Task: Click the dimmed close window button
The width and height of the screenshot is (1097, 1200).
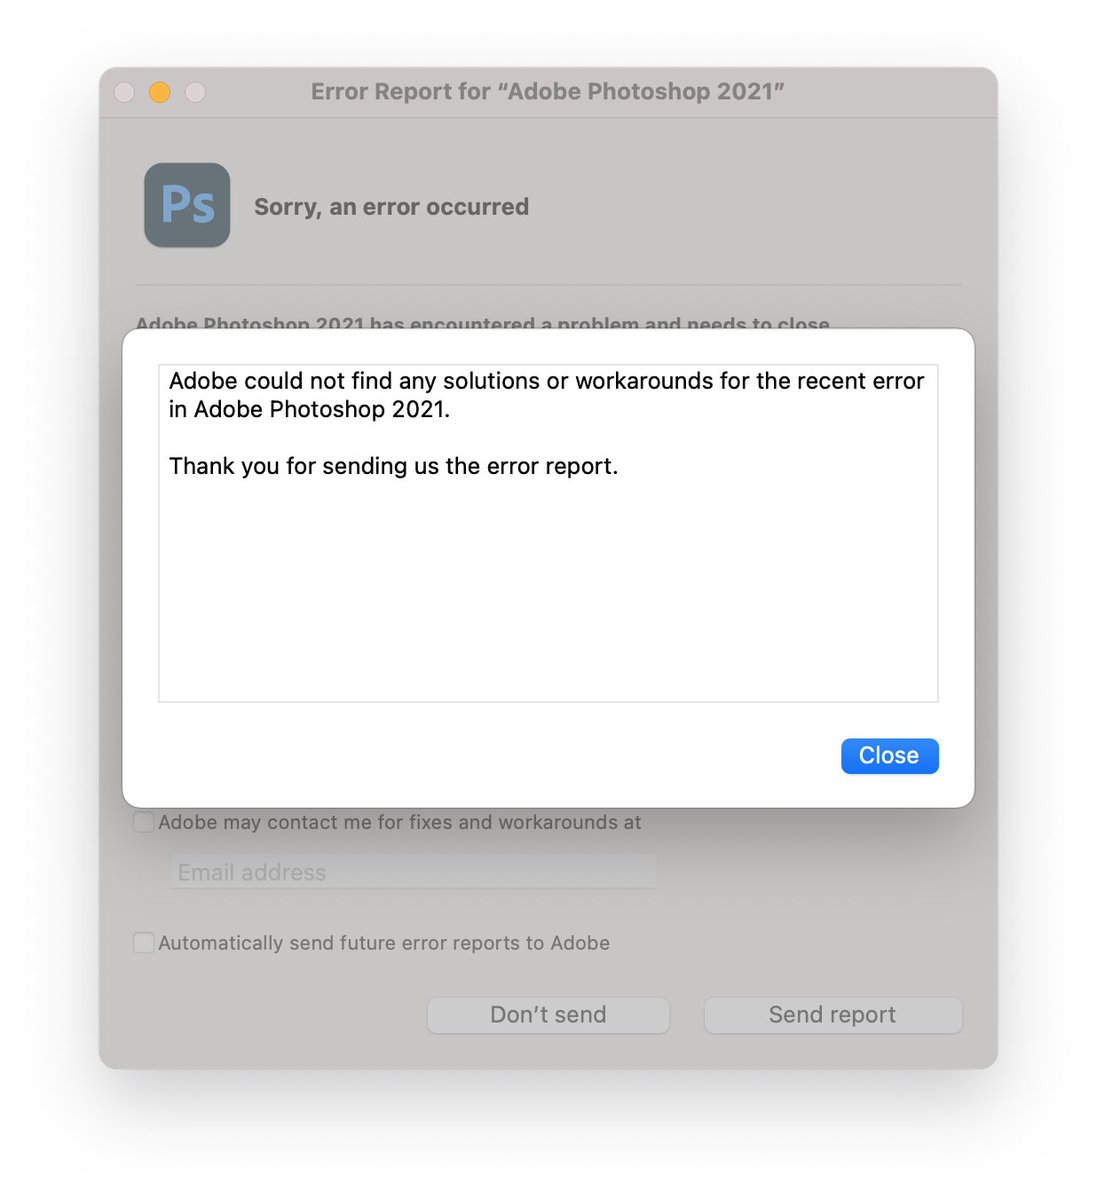Action: pos(125,92)
